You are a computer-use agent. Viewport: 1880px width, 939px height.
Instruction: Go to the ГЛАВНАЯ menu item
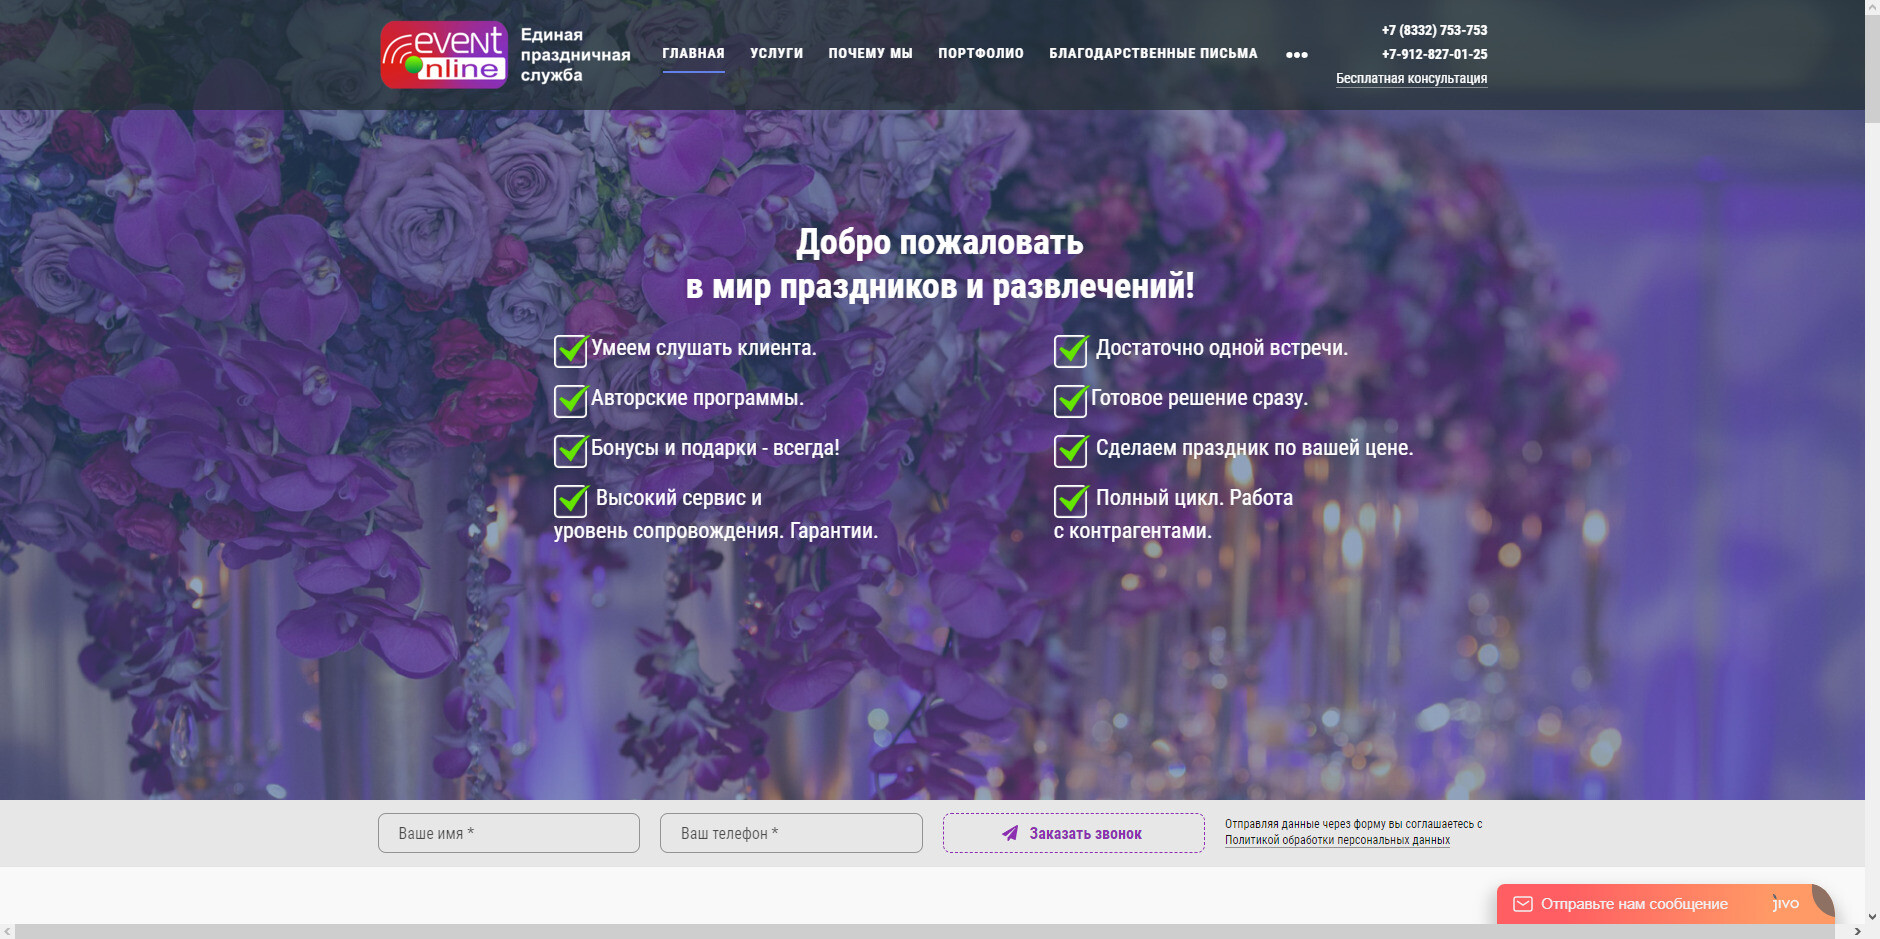693,54
